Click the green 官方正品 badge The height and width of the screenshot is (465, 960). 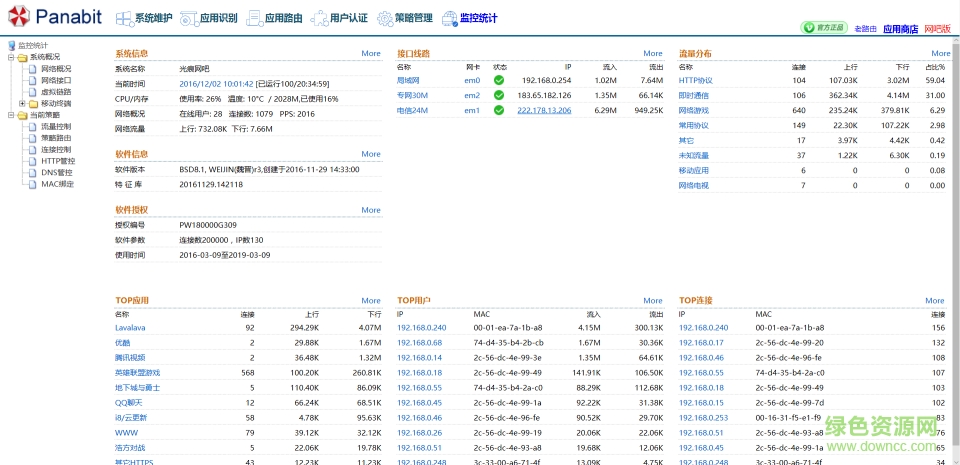pyautogui.click(x=825, y=29)
